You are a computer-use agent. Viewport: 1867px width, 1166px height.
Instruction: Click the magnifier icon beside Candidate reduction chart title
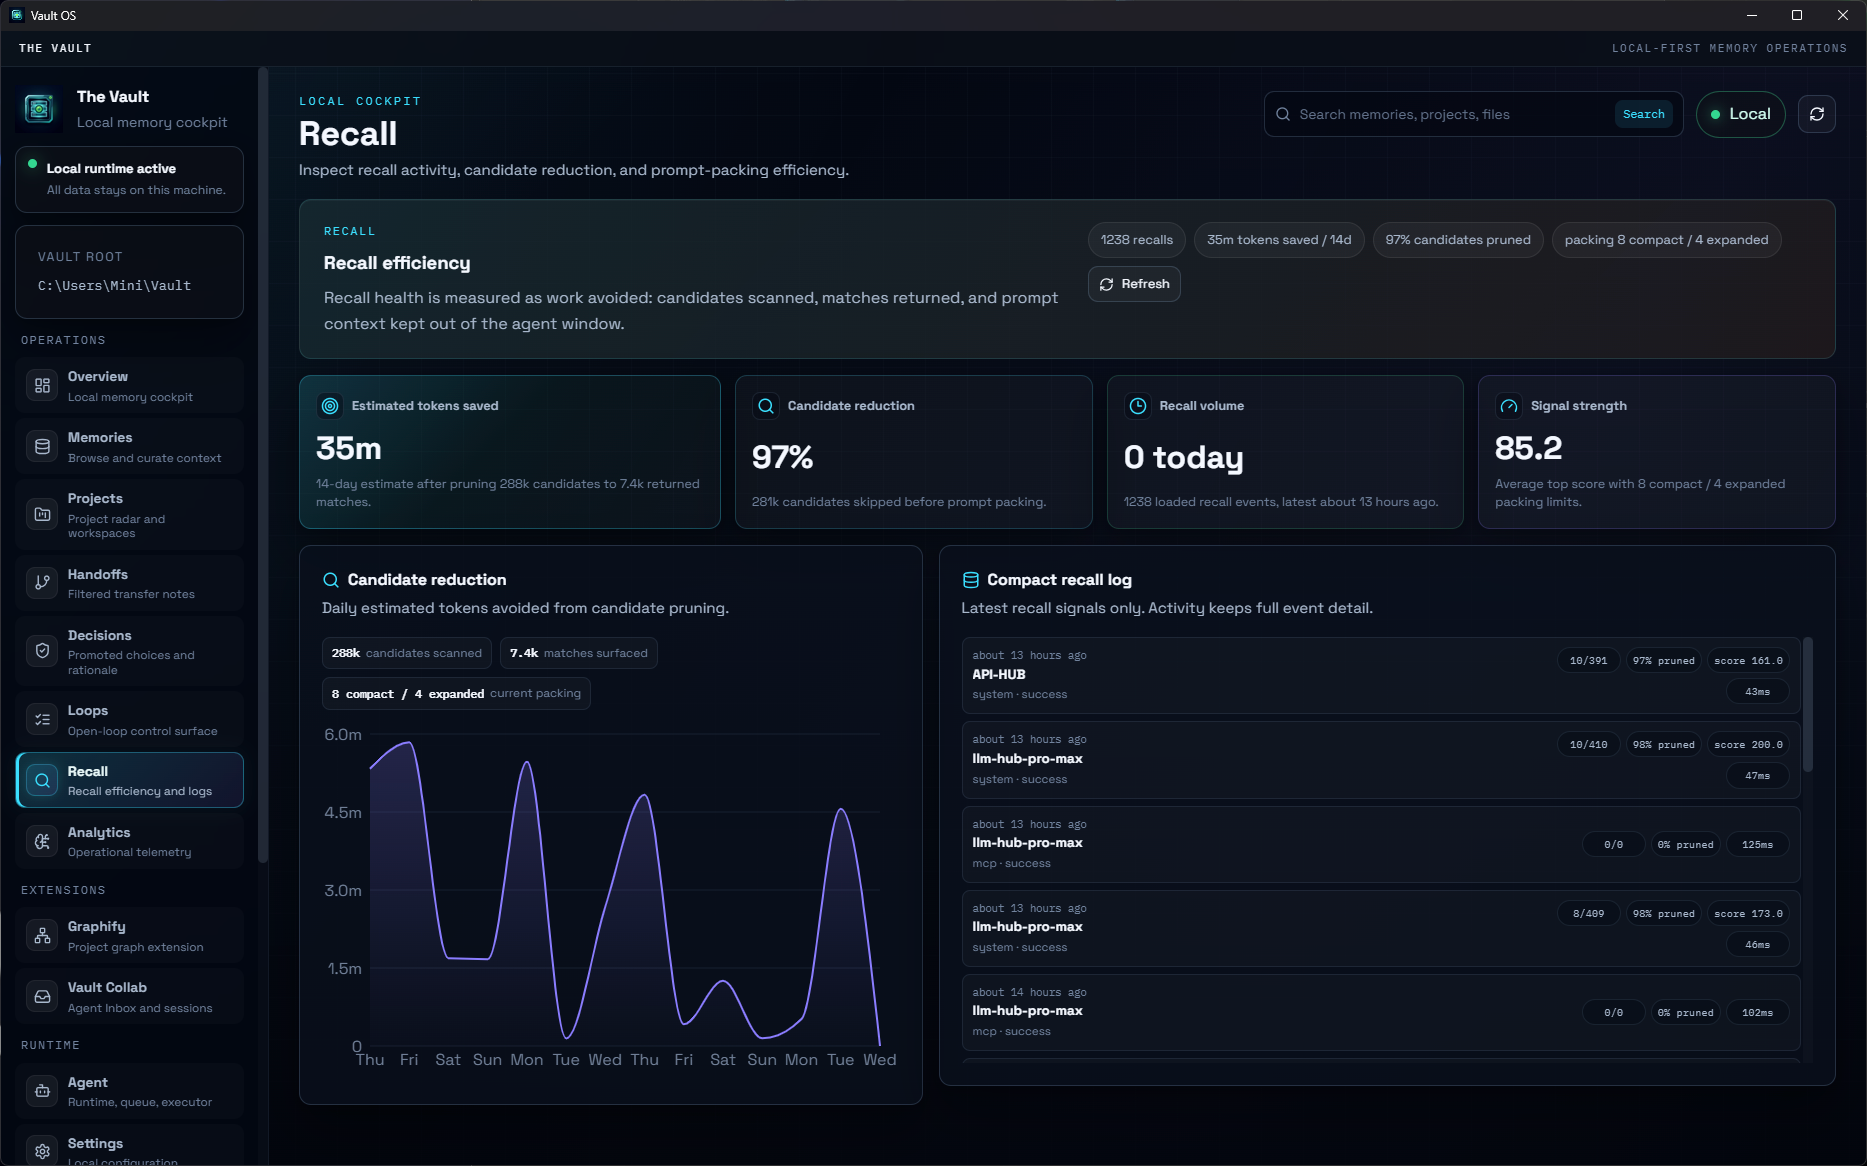tap(331, 580)
